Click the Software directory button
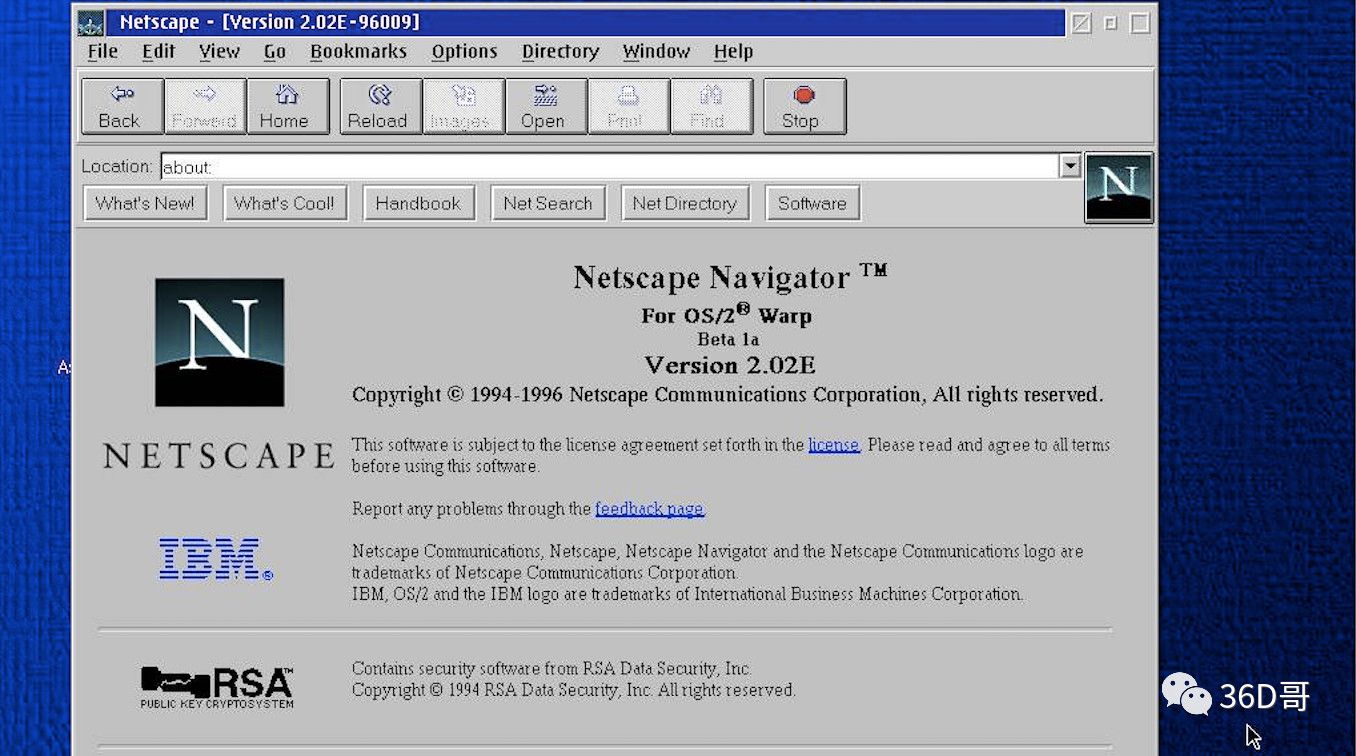This screenshot has height=756, width=1356. 812,203
